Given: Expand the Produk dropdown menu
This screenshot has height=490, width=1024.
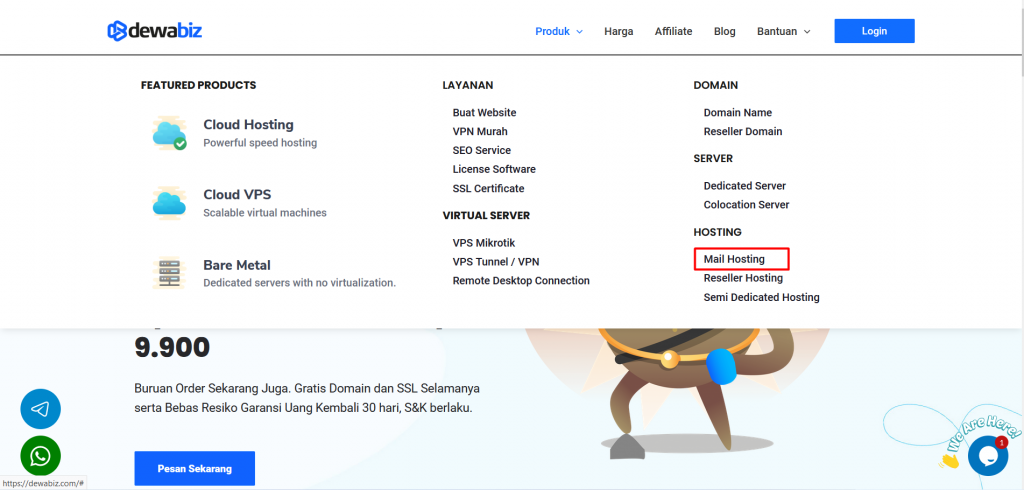Looking at the screenshot, I should tap(558, 31).
